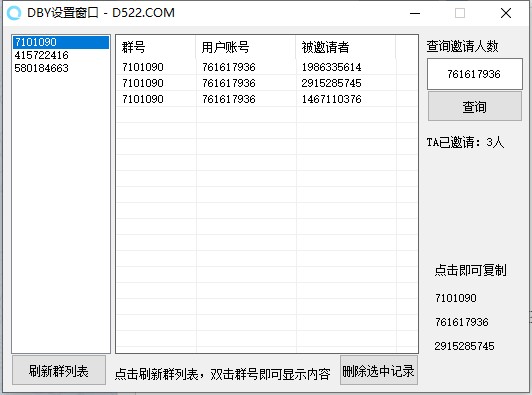Click the 被邀请者 column header
The width and height of the screenshot is (532, 395).
pos(345,47)
